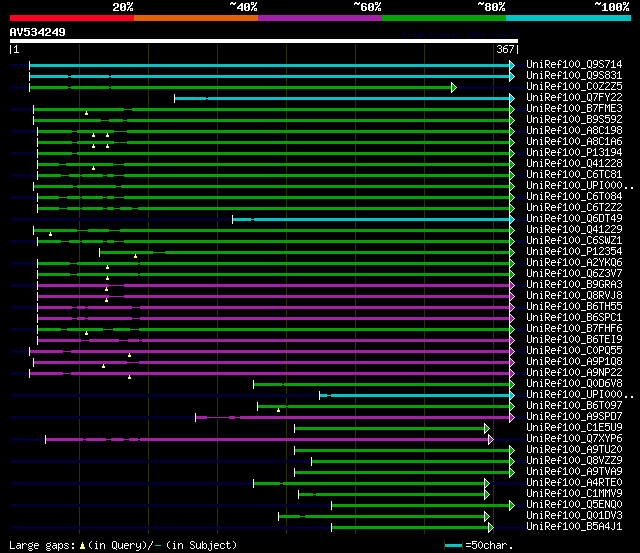Select the UniRef100_A8C1A6 label
The width and height of the screenshot is (640, 553).
574,142
